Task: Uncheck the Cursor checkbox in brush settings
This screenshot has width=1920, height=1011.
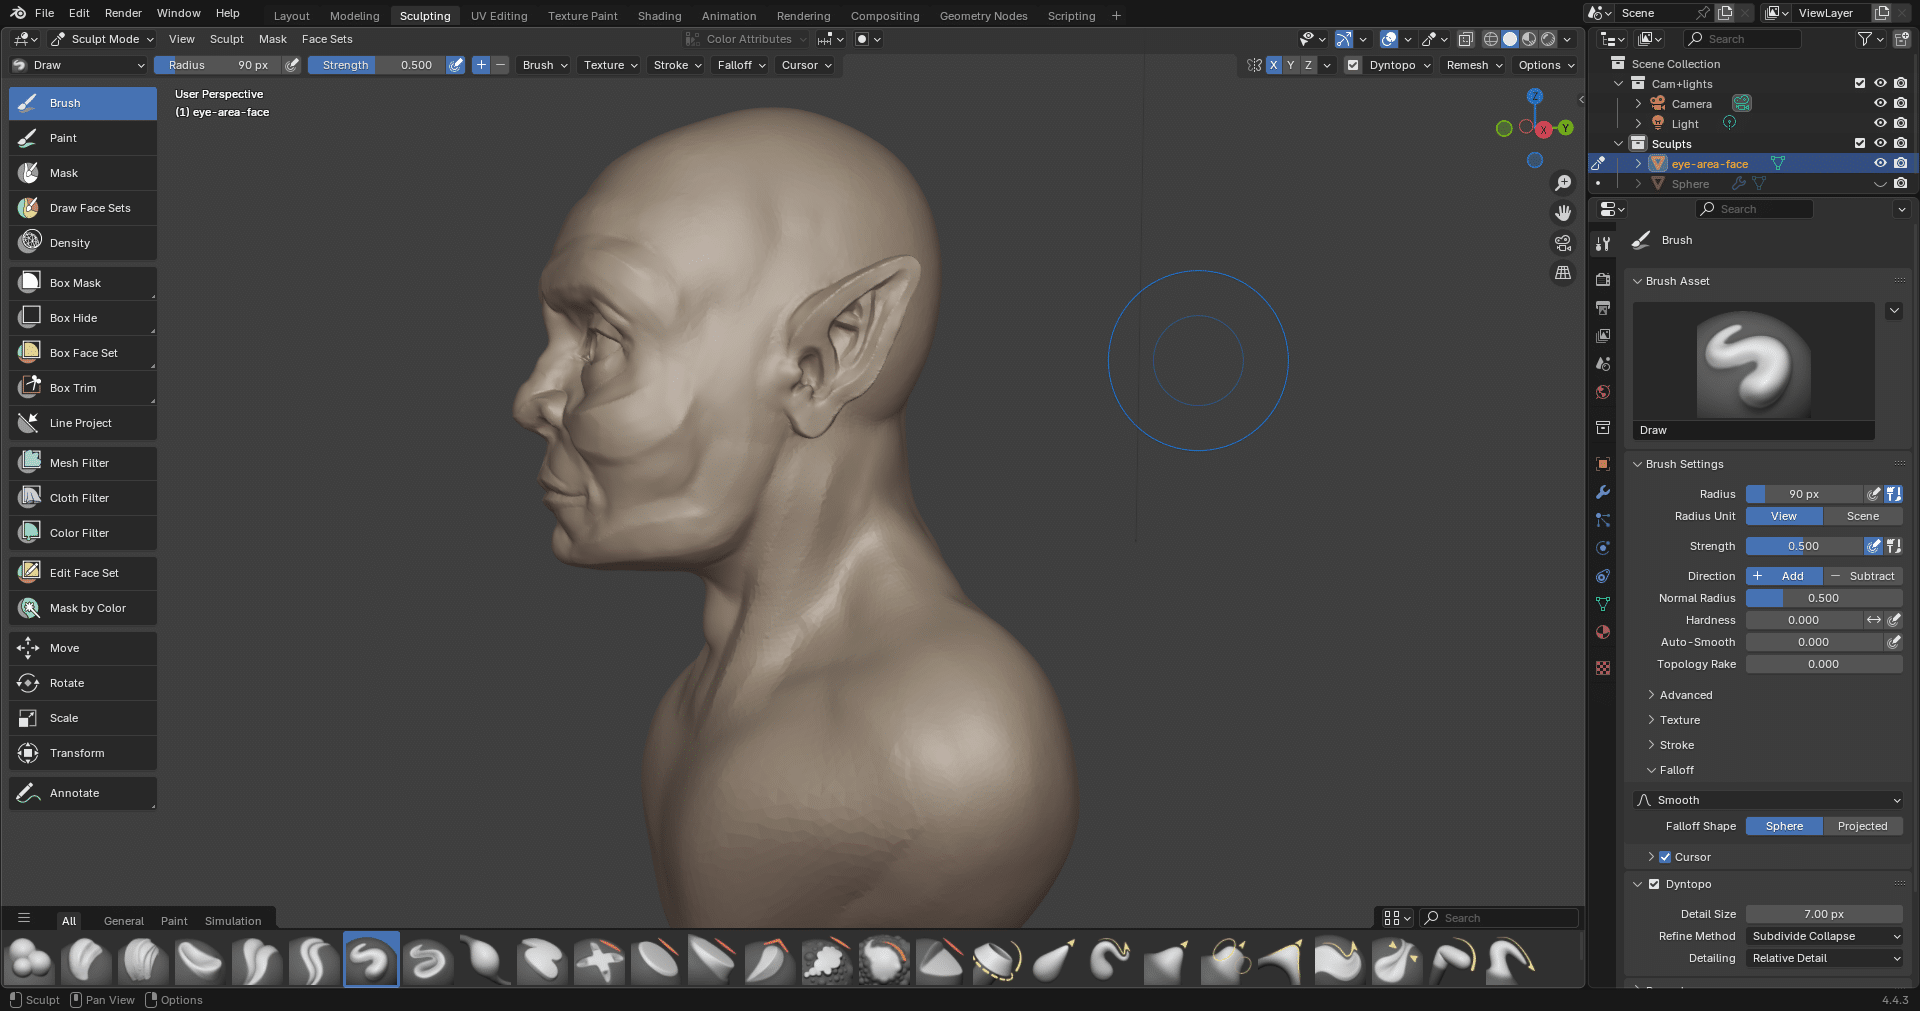Action: click(x=1665, y=857)
